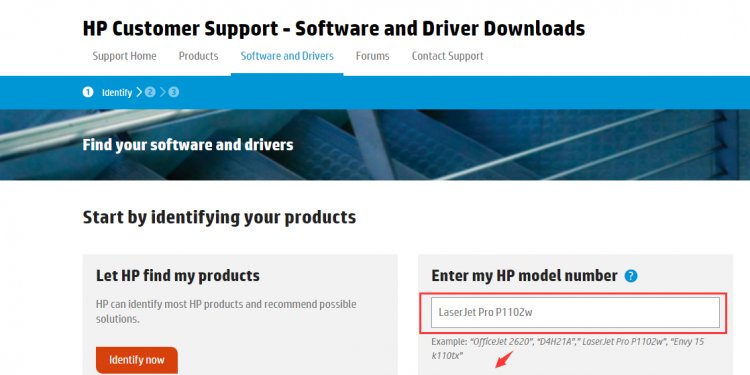Select the Software and Drivers tab

[287, 56]
